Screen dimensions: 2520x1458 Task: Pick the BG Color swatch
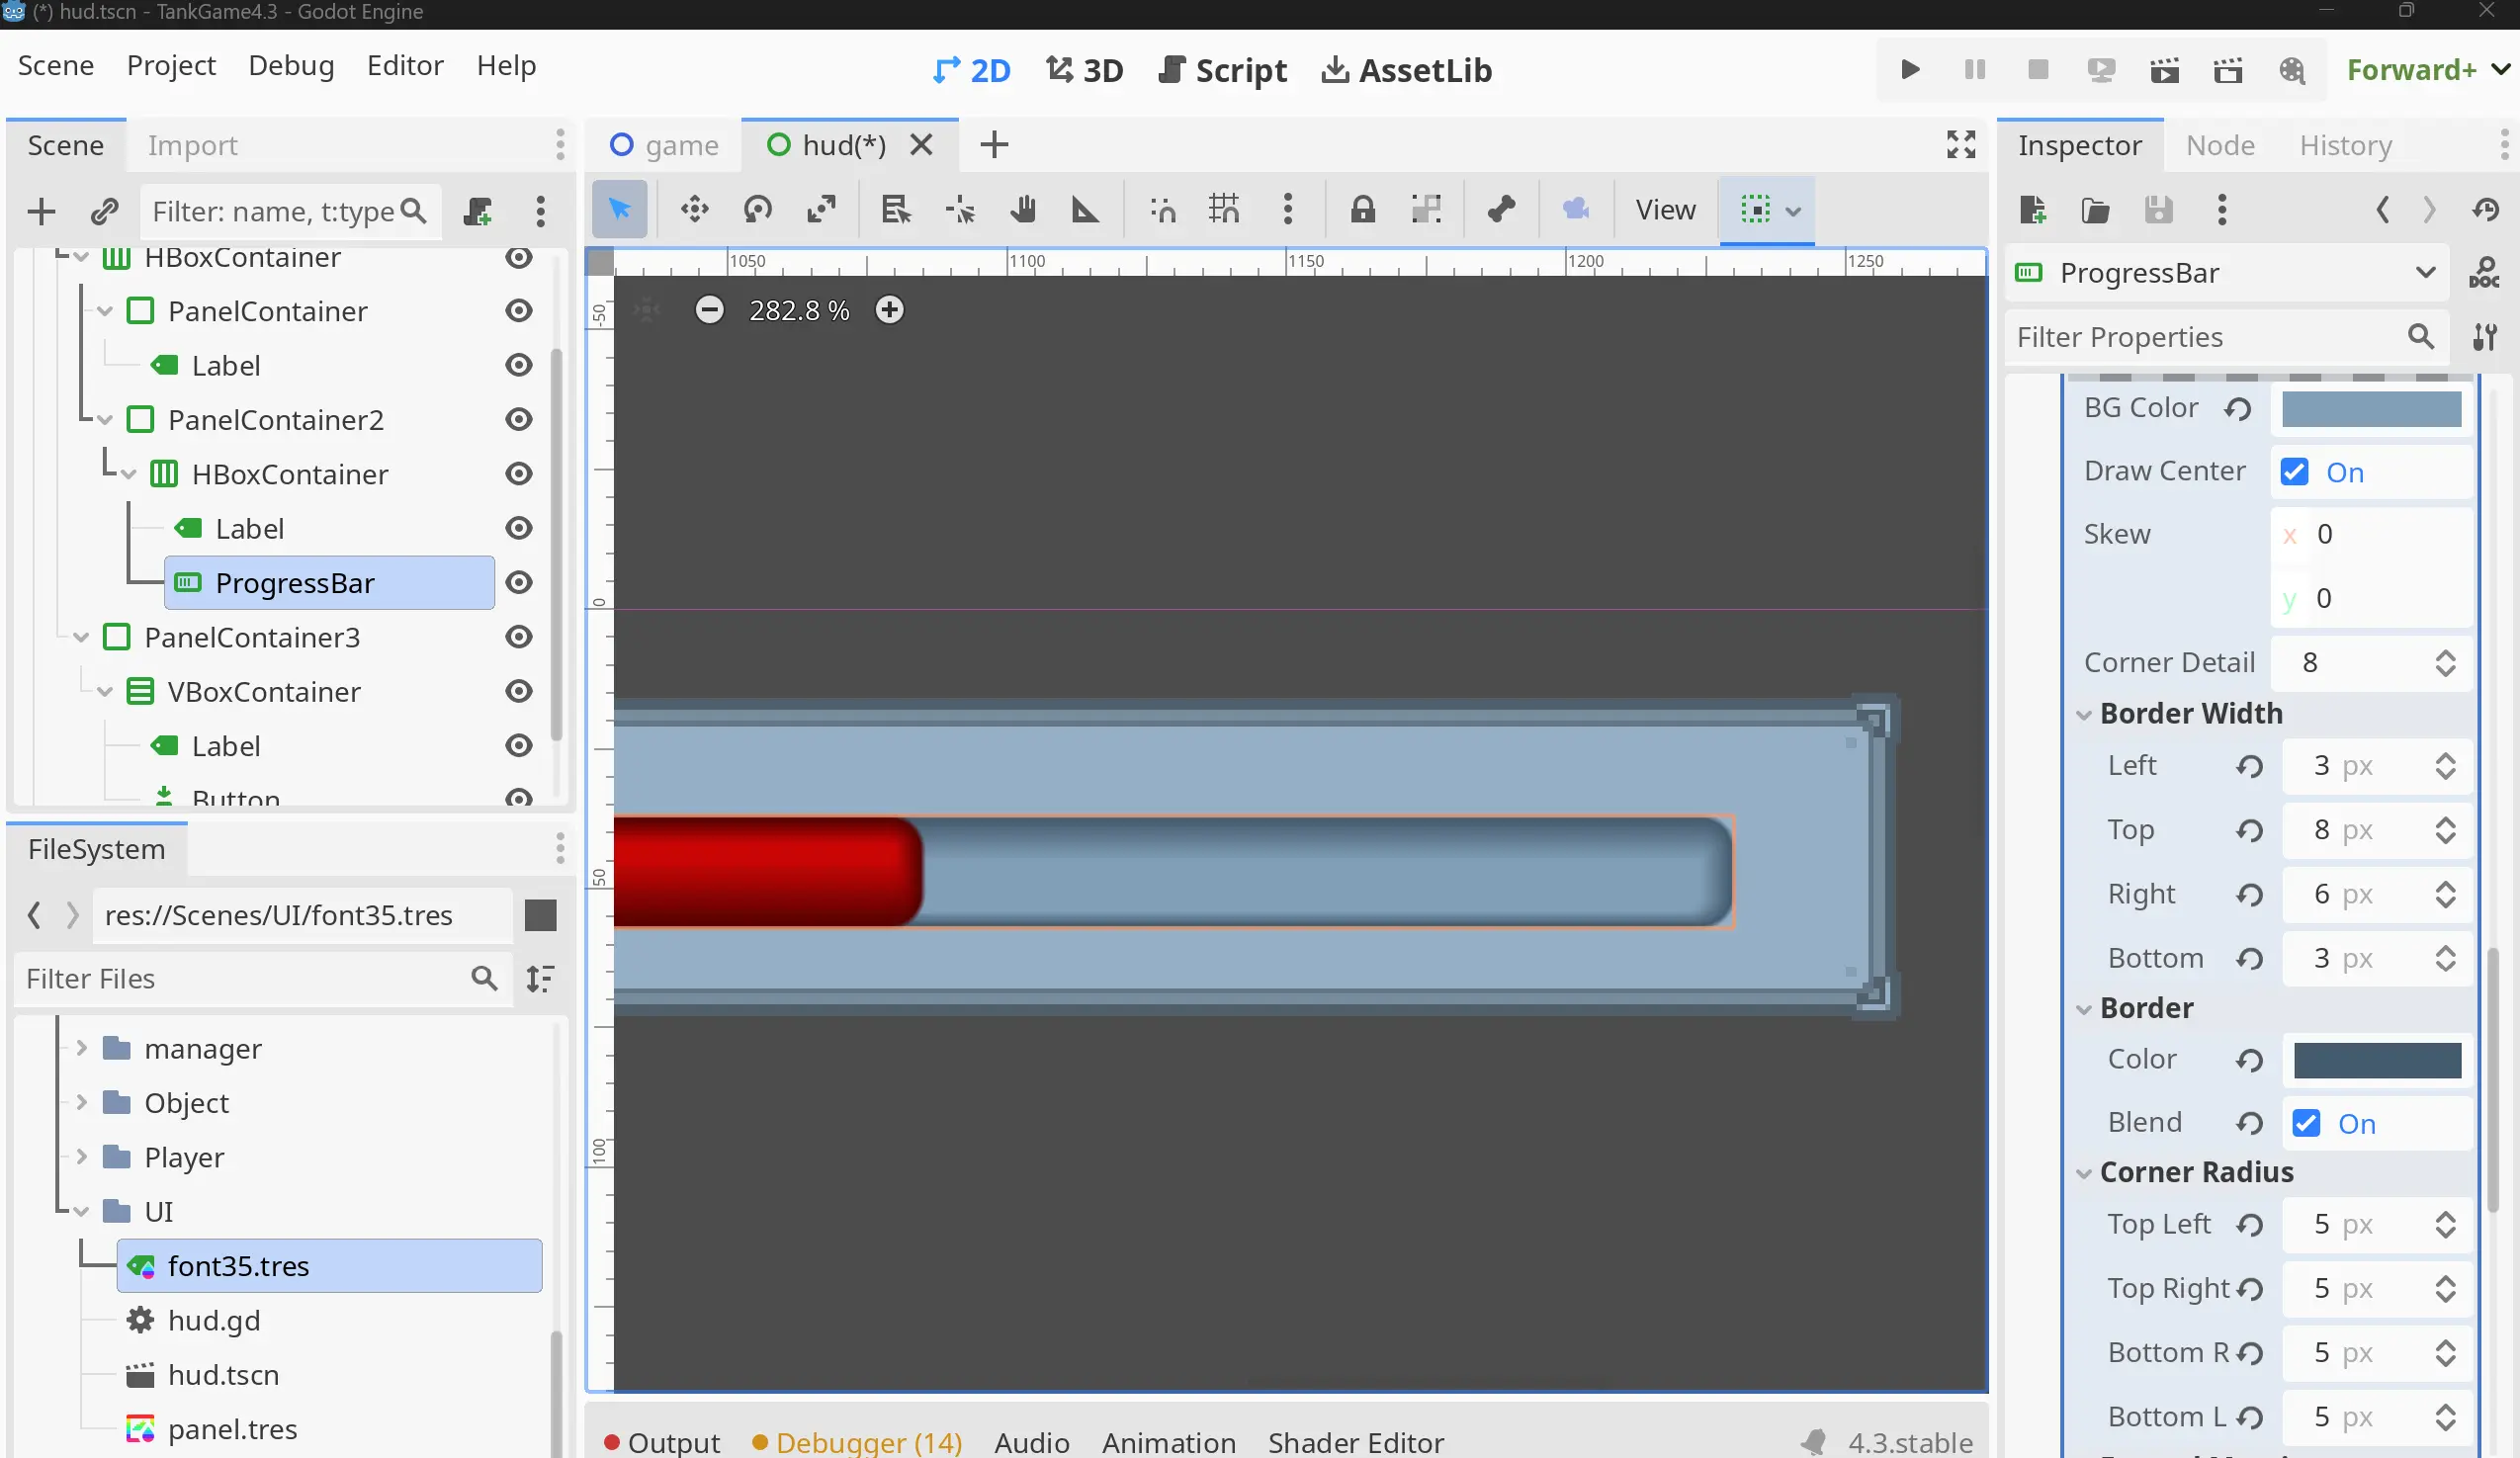click(x=2371, y=409)
